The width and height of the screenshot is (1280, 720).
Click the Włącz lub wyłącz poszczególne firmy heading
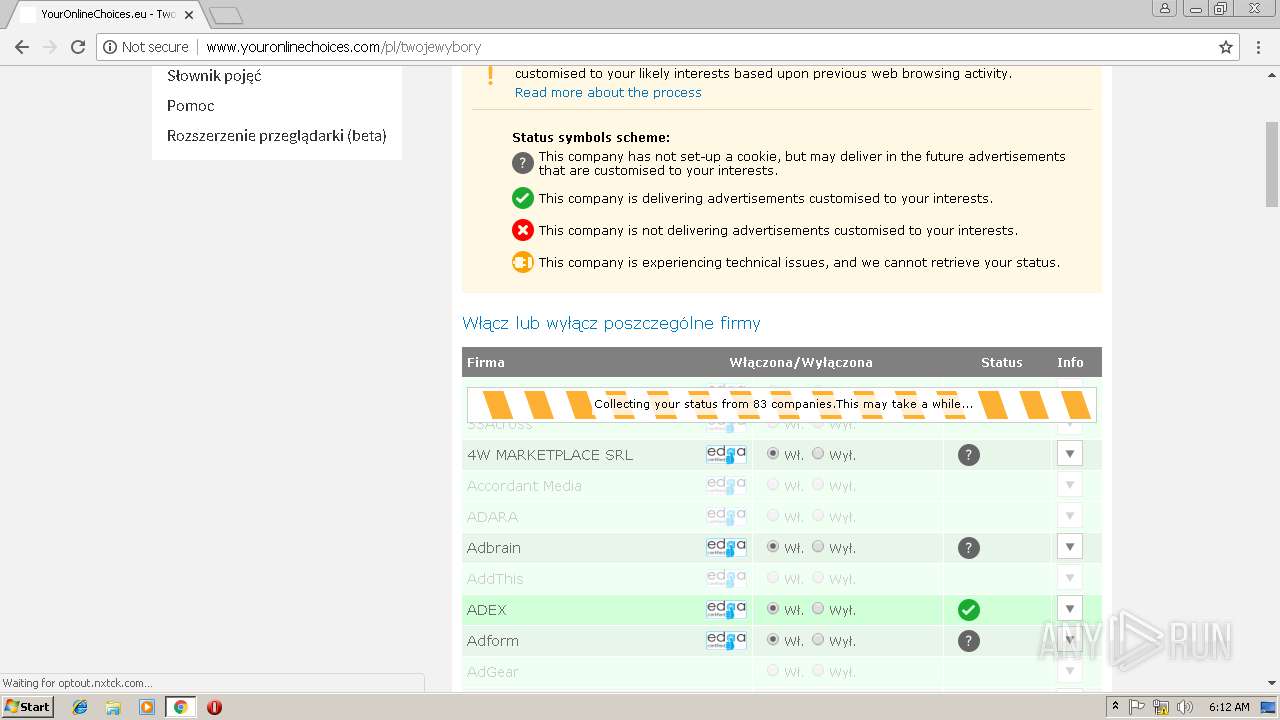tap(611, 323)
